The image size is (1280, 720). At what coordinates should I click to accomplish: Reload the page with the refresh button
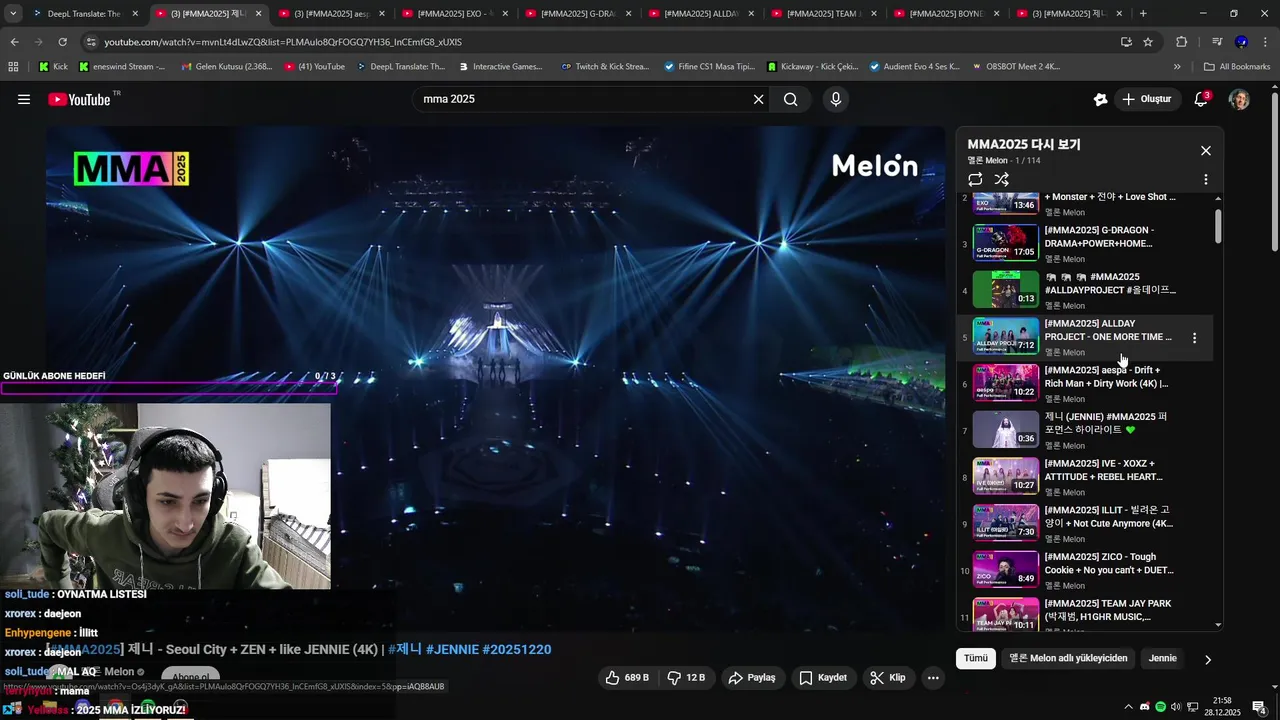pos(62,42)
